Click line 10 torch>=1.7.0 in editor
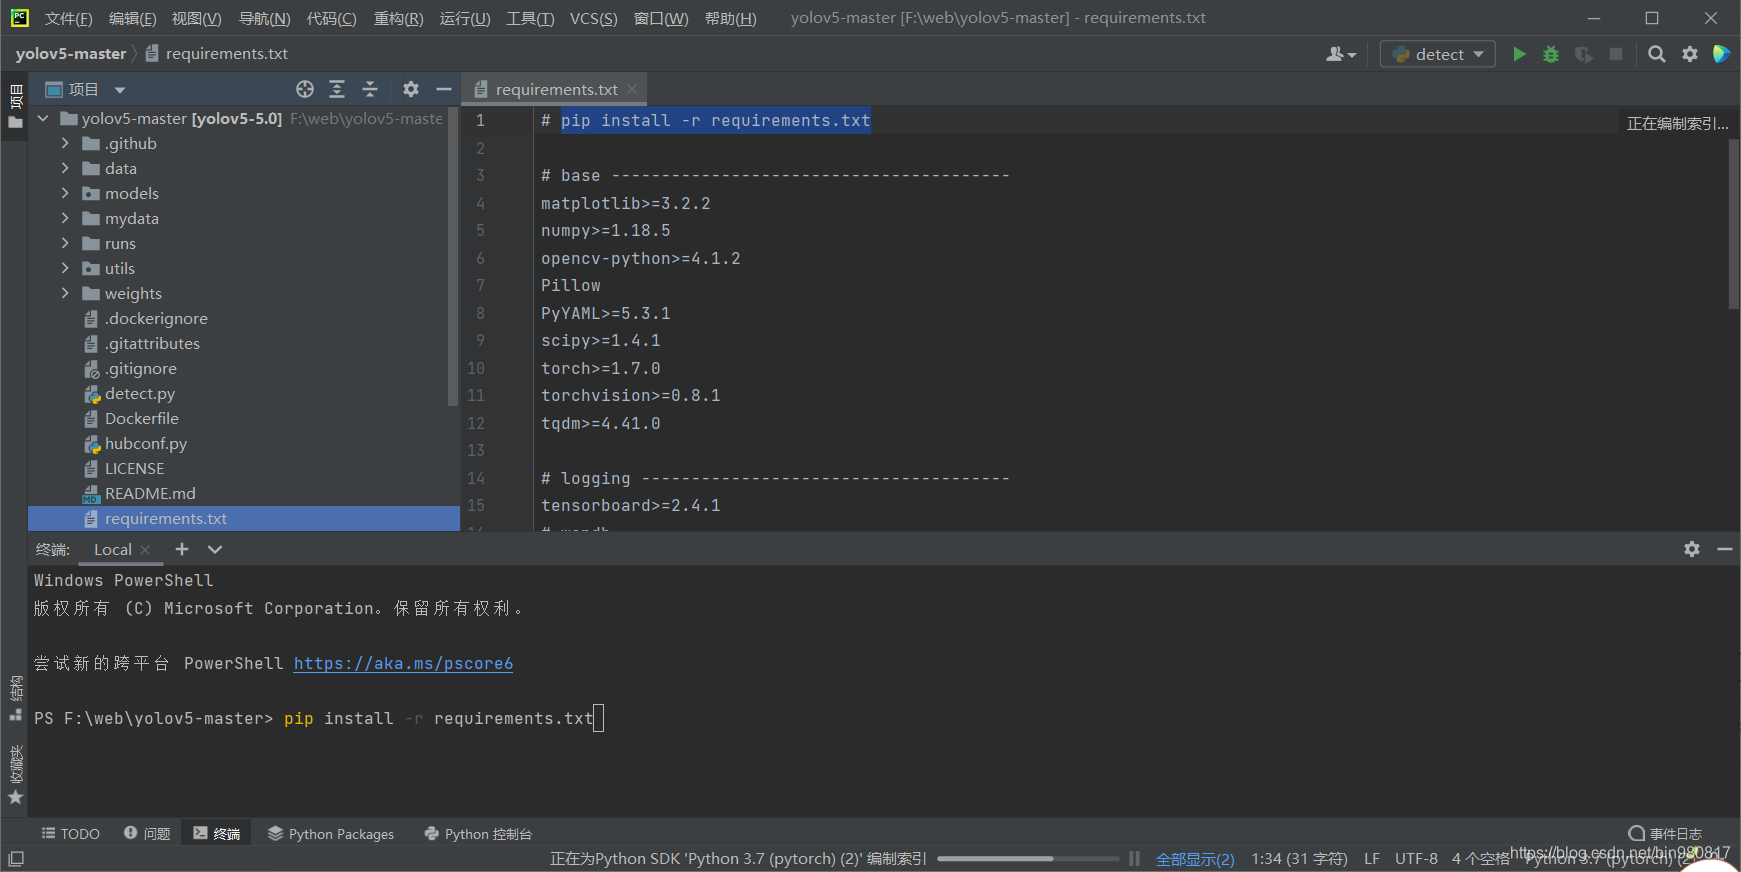 pos(601,368)
